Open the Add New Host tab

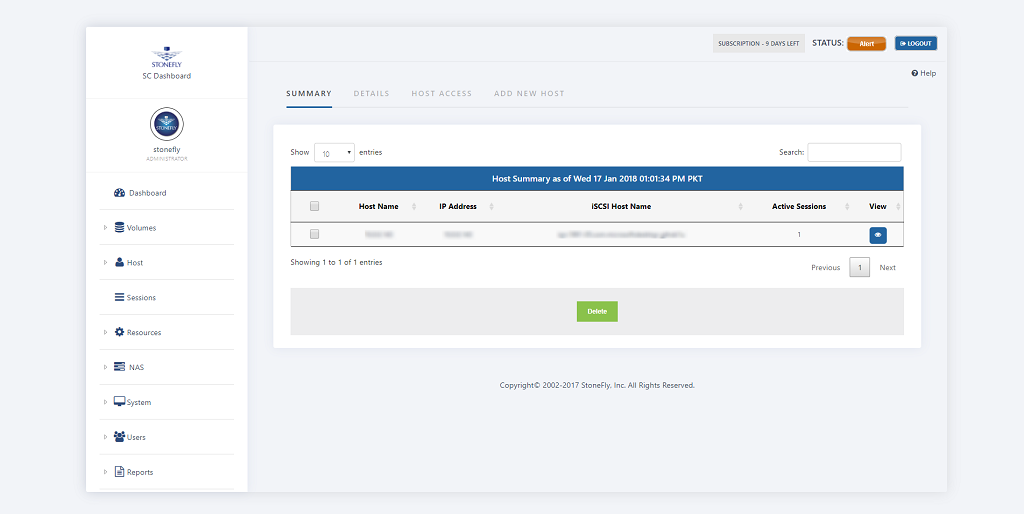(529, 94)
